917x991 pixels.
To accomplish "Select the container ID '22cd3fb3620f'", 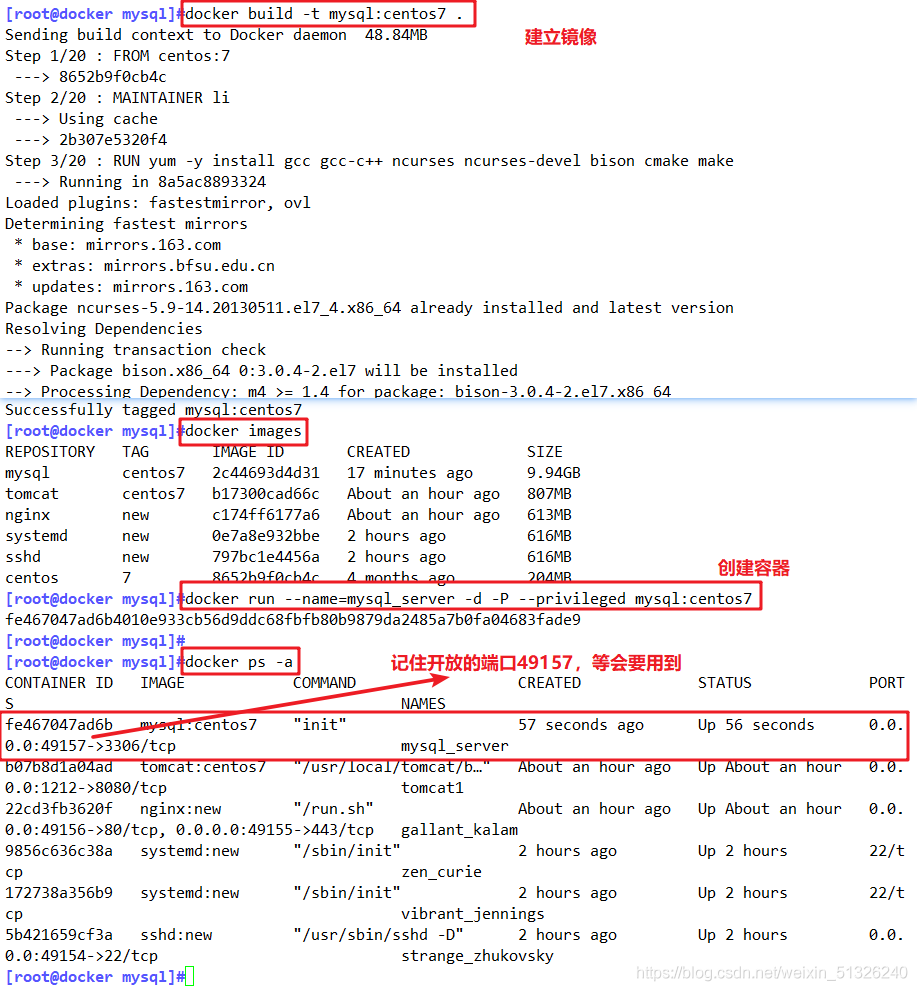I will (59, 808).
